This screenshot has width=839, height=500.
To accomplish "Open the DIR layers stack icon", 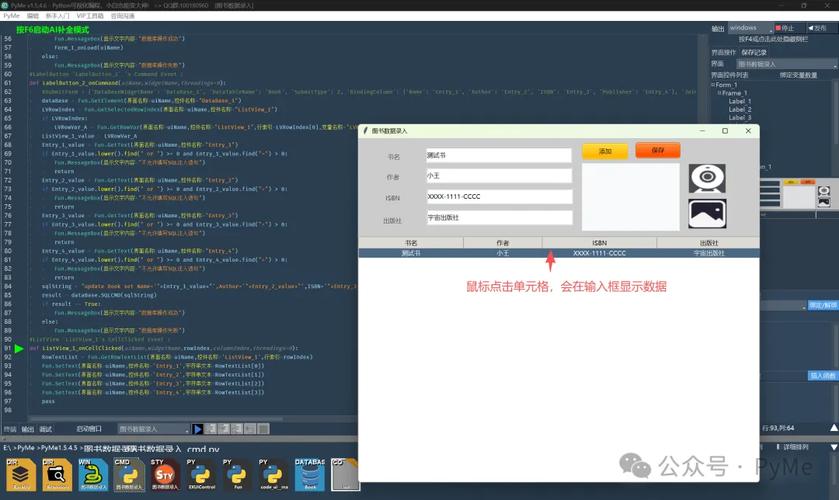I will click(21, 474).
